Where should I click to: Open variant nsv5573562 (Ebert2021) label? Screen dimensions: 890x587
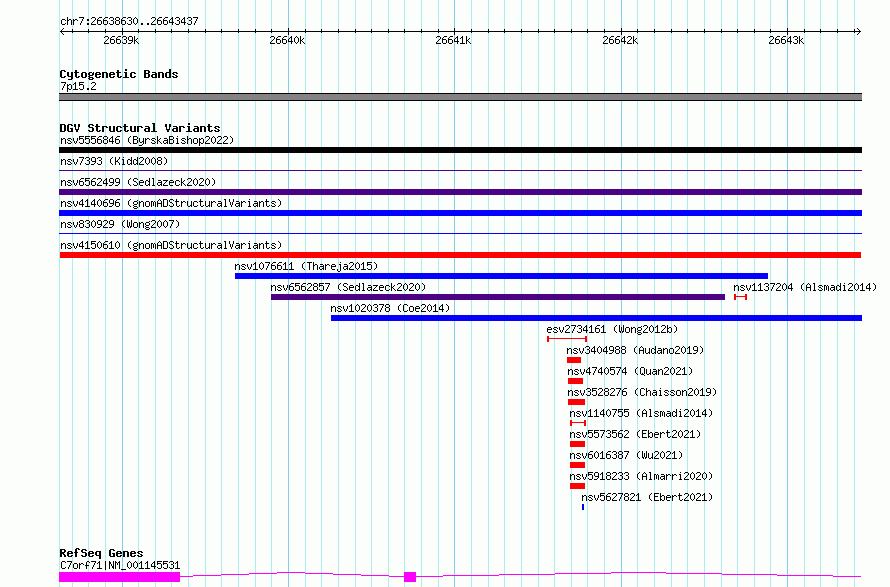635,434
